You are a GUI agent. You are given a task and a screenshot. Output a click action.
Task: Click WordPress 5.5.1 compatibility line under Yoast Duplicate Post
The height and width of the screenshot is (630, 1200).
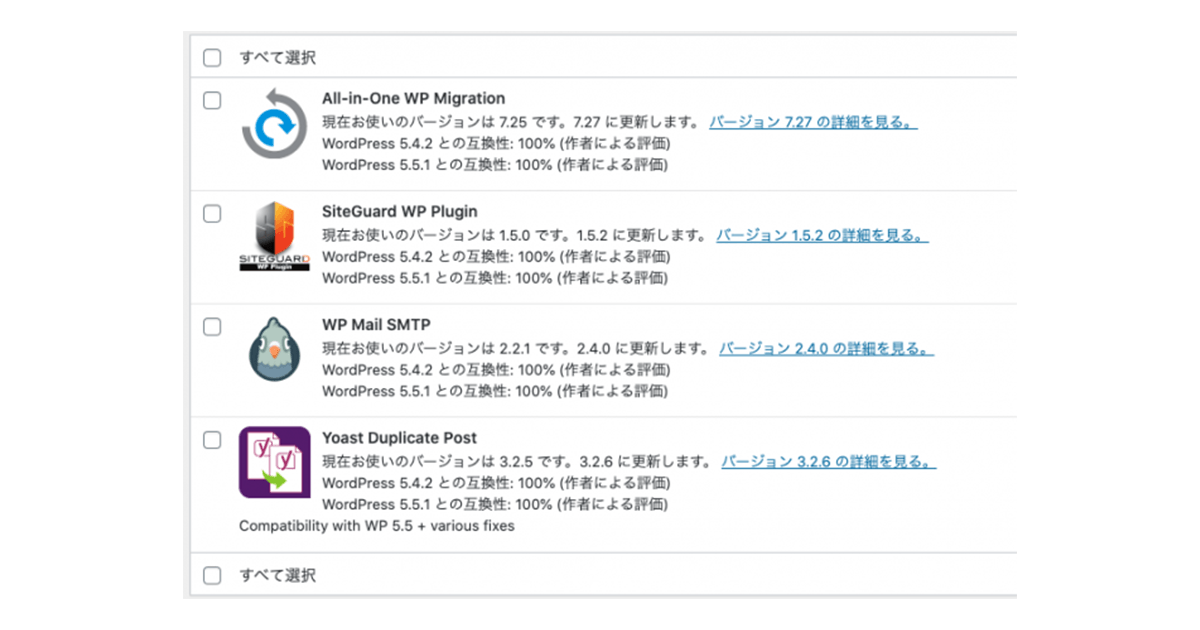(495, 504)
